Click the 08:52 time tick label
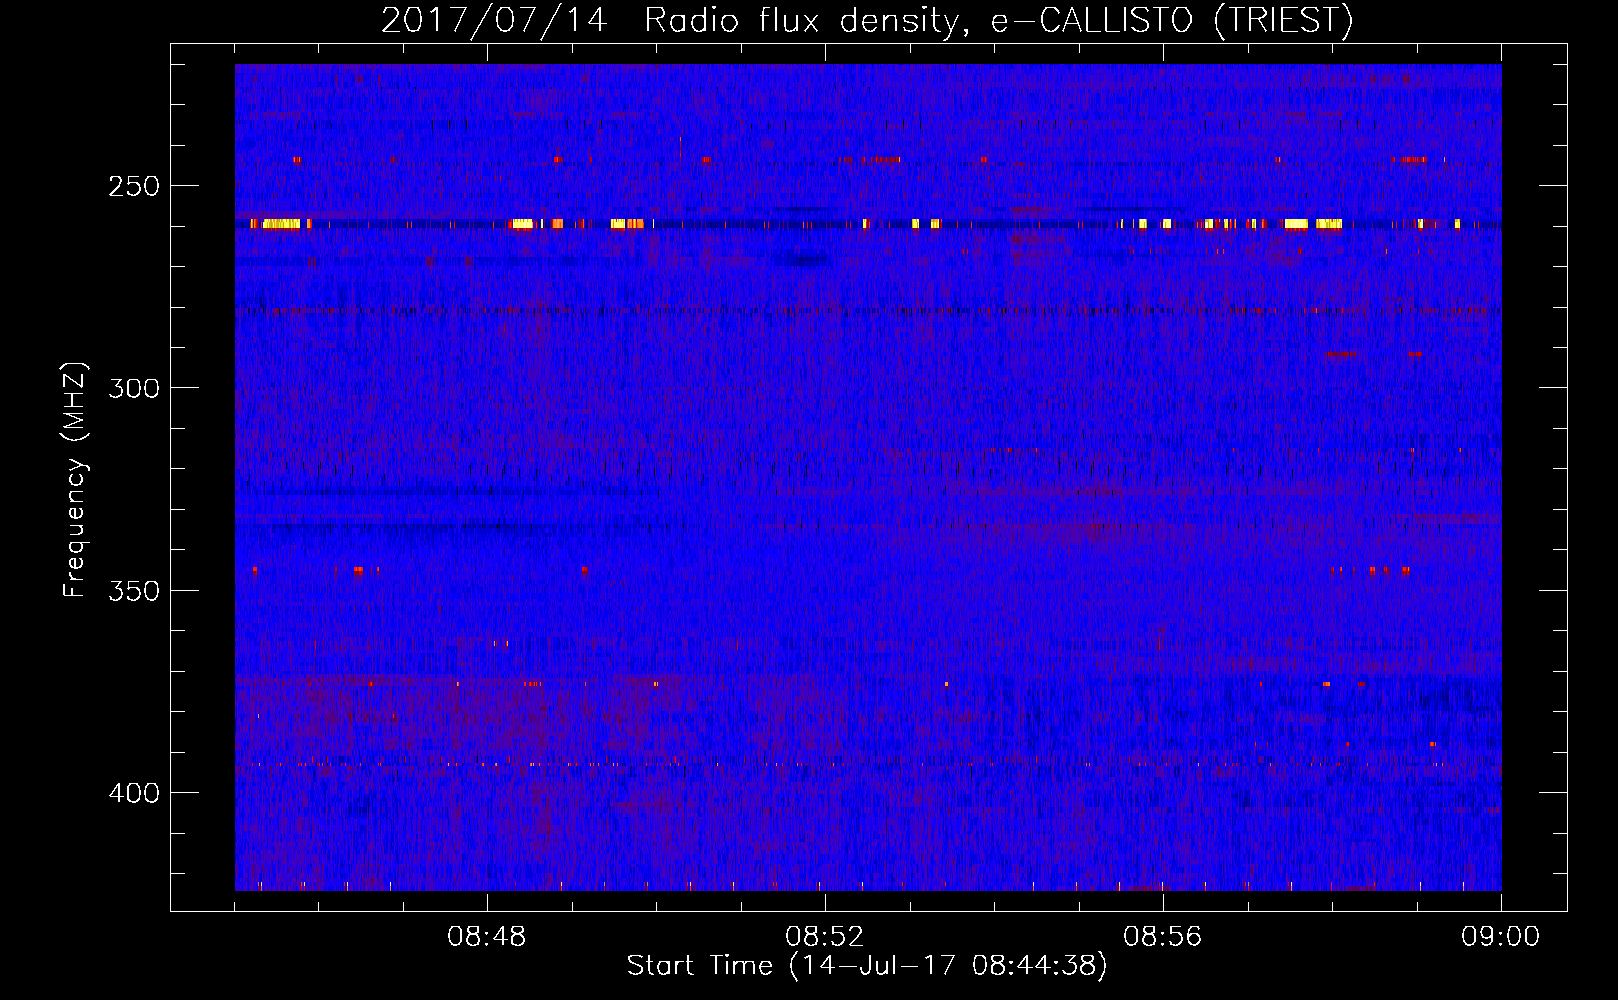This screenshot has height=1000, width=1618. 825,937
